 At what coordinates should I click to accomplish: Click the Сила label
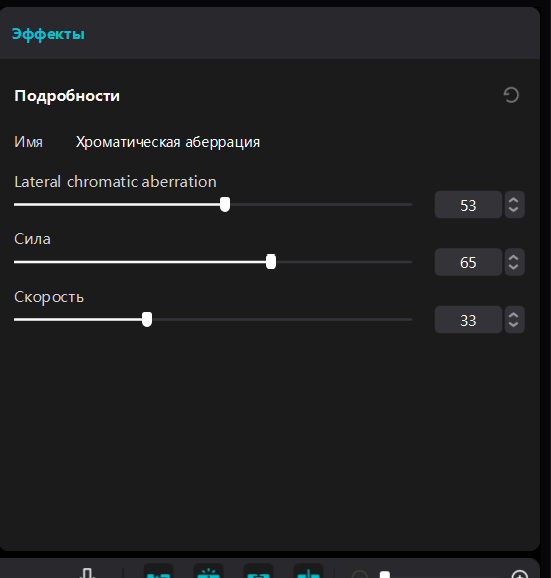point(32,239)
